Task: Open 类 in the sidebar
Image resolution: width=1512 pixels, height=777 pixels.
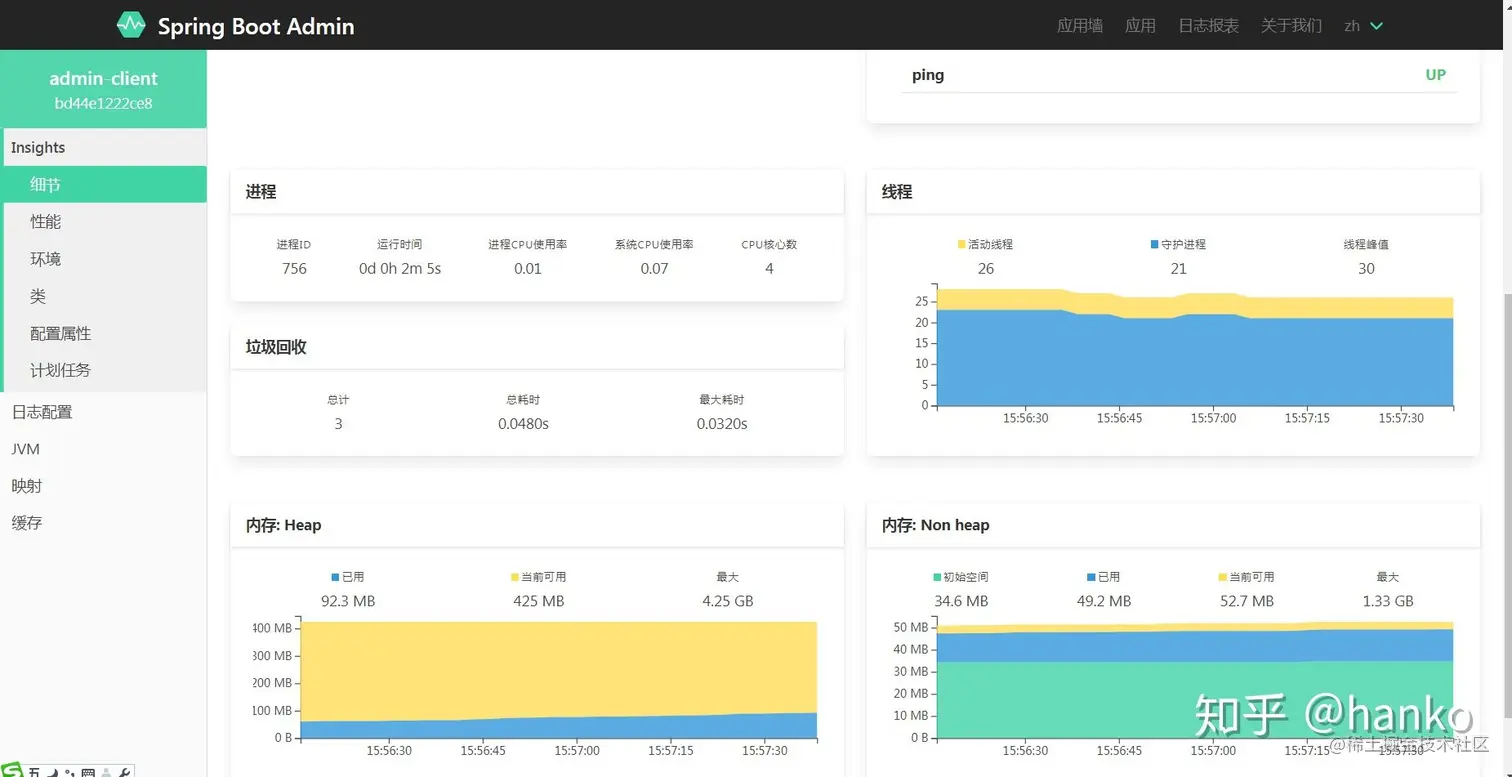Action: [x=105, y=296]
